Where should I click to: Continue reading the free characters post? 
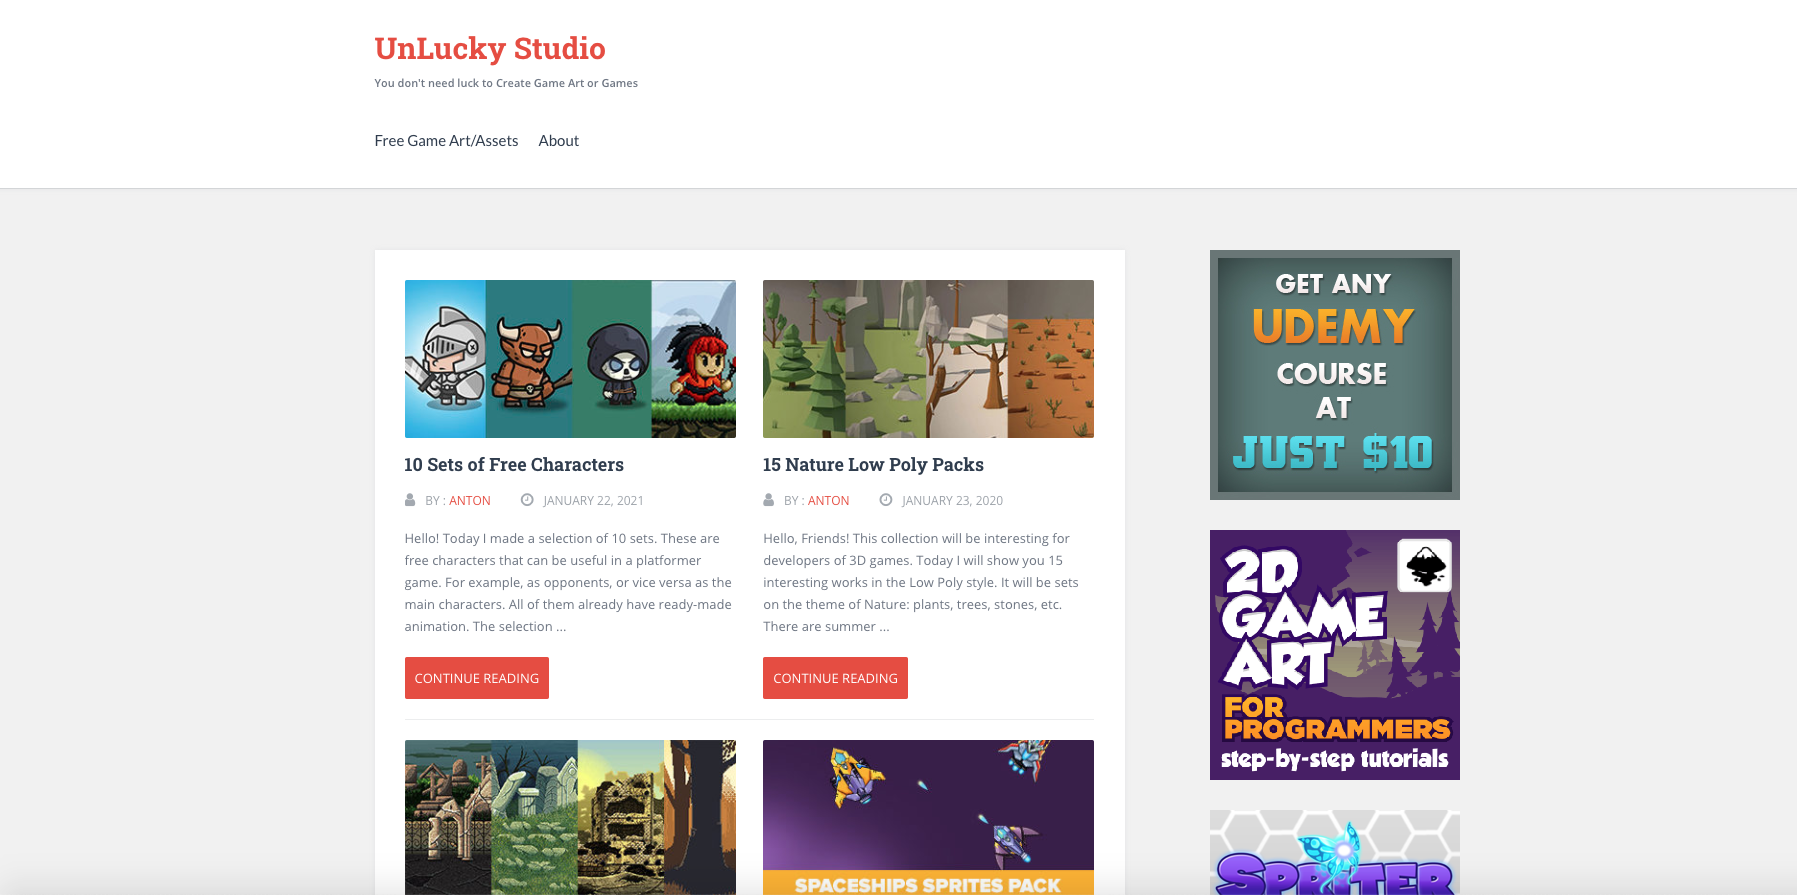477,678
